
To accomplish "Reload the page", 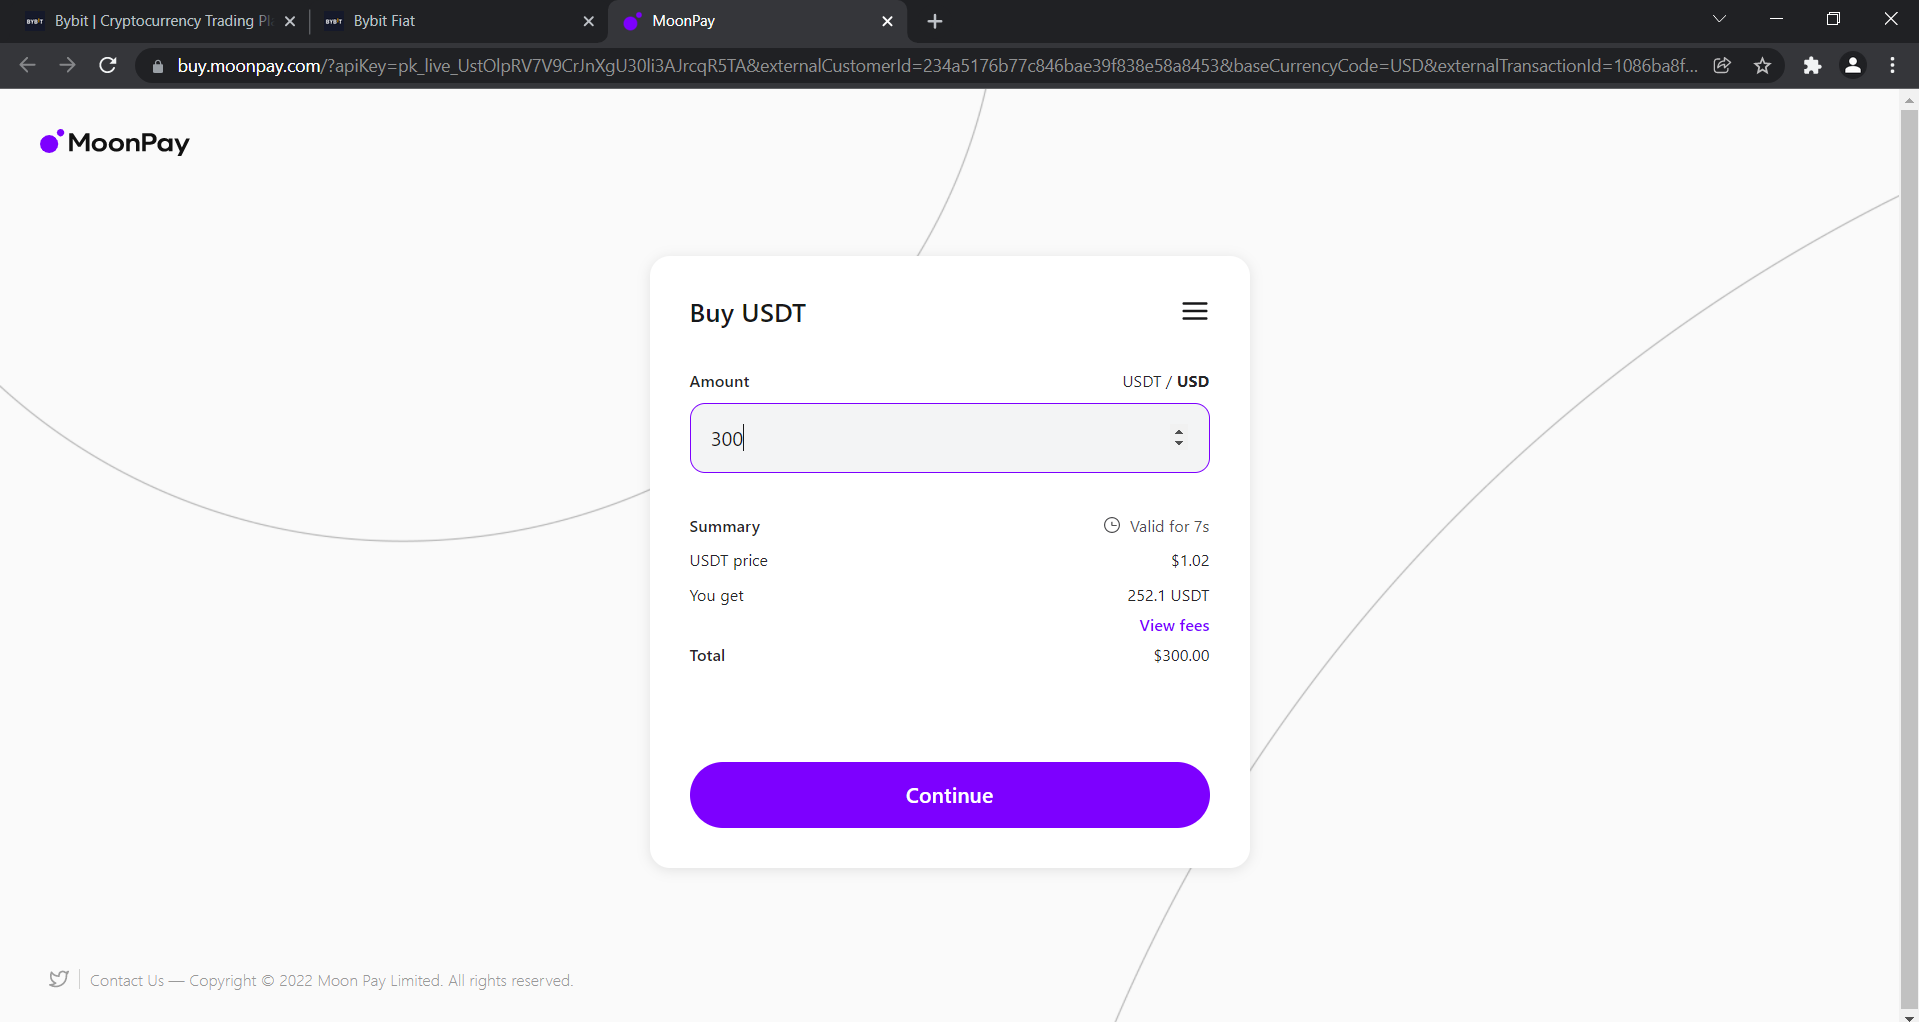I will (x=108, y=66).
